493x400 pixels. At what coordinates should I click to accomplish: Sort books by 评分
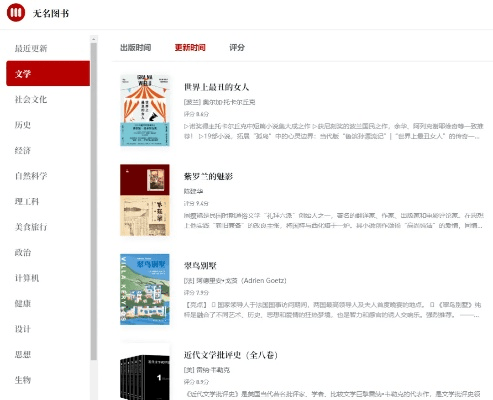pos(237,47)
